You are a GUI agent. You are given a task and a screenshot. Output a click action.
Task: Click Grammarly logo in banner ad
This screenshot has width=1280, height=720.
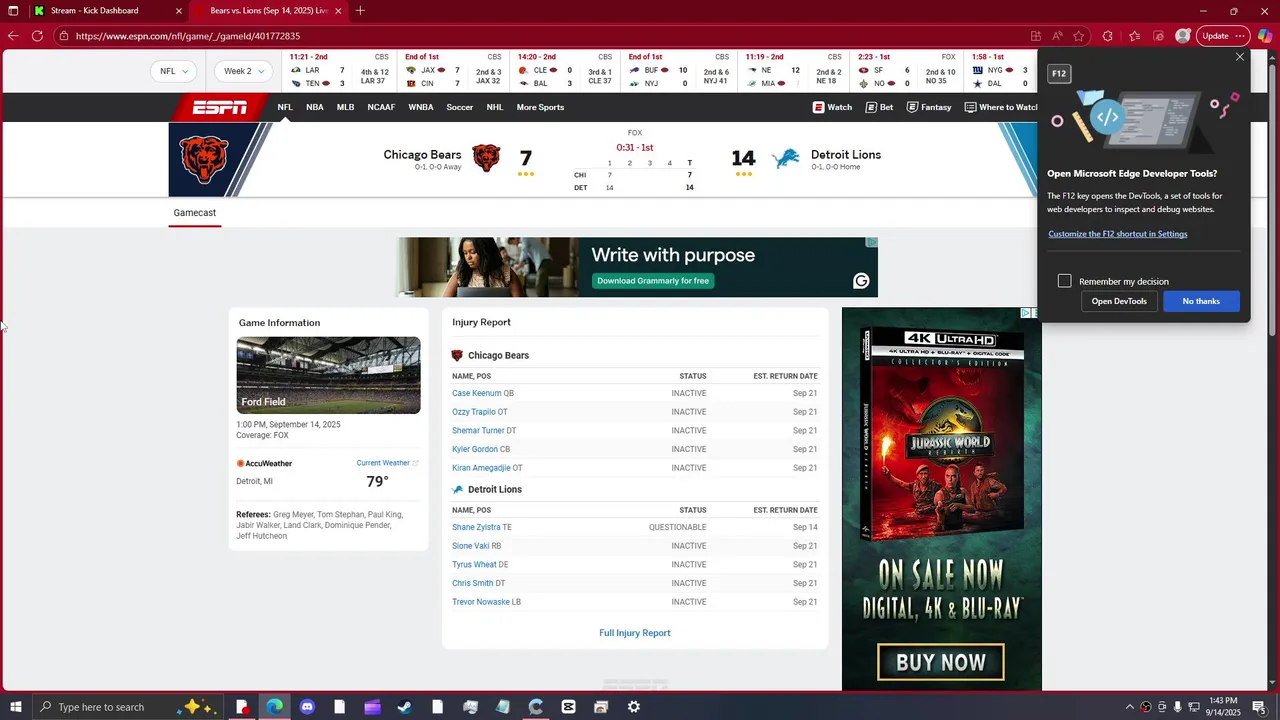pos(861,281)
